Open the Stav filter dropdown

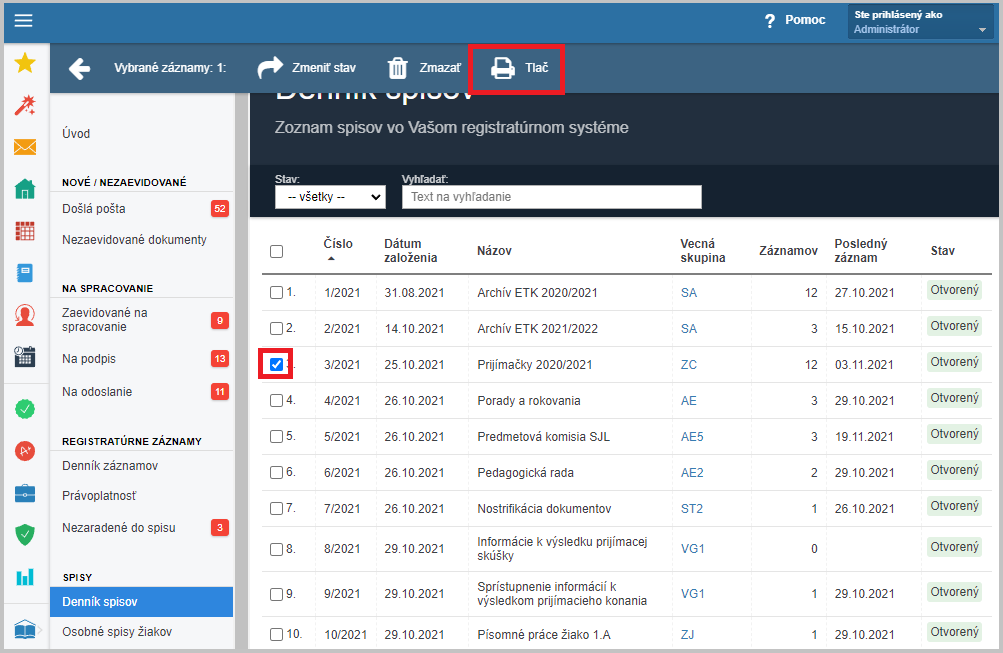tap(330, 197)
